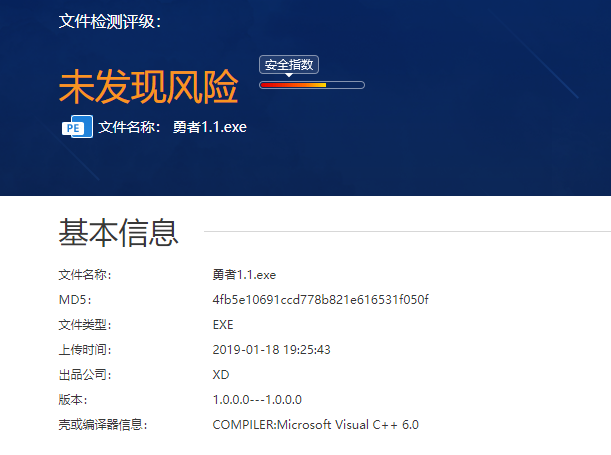Click 勇者1.1.exe next to the PE icon
The width and height of the screenshot is (611, 455).
coord(209,127)
